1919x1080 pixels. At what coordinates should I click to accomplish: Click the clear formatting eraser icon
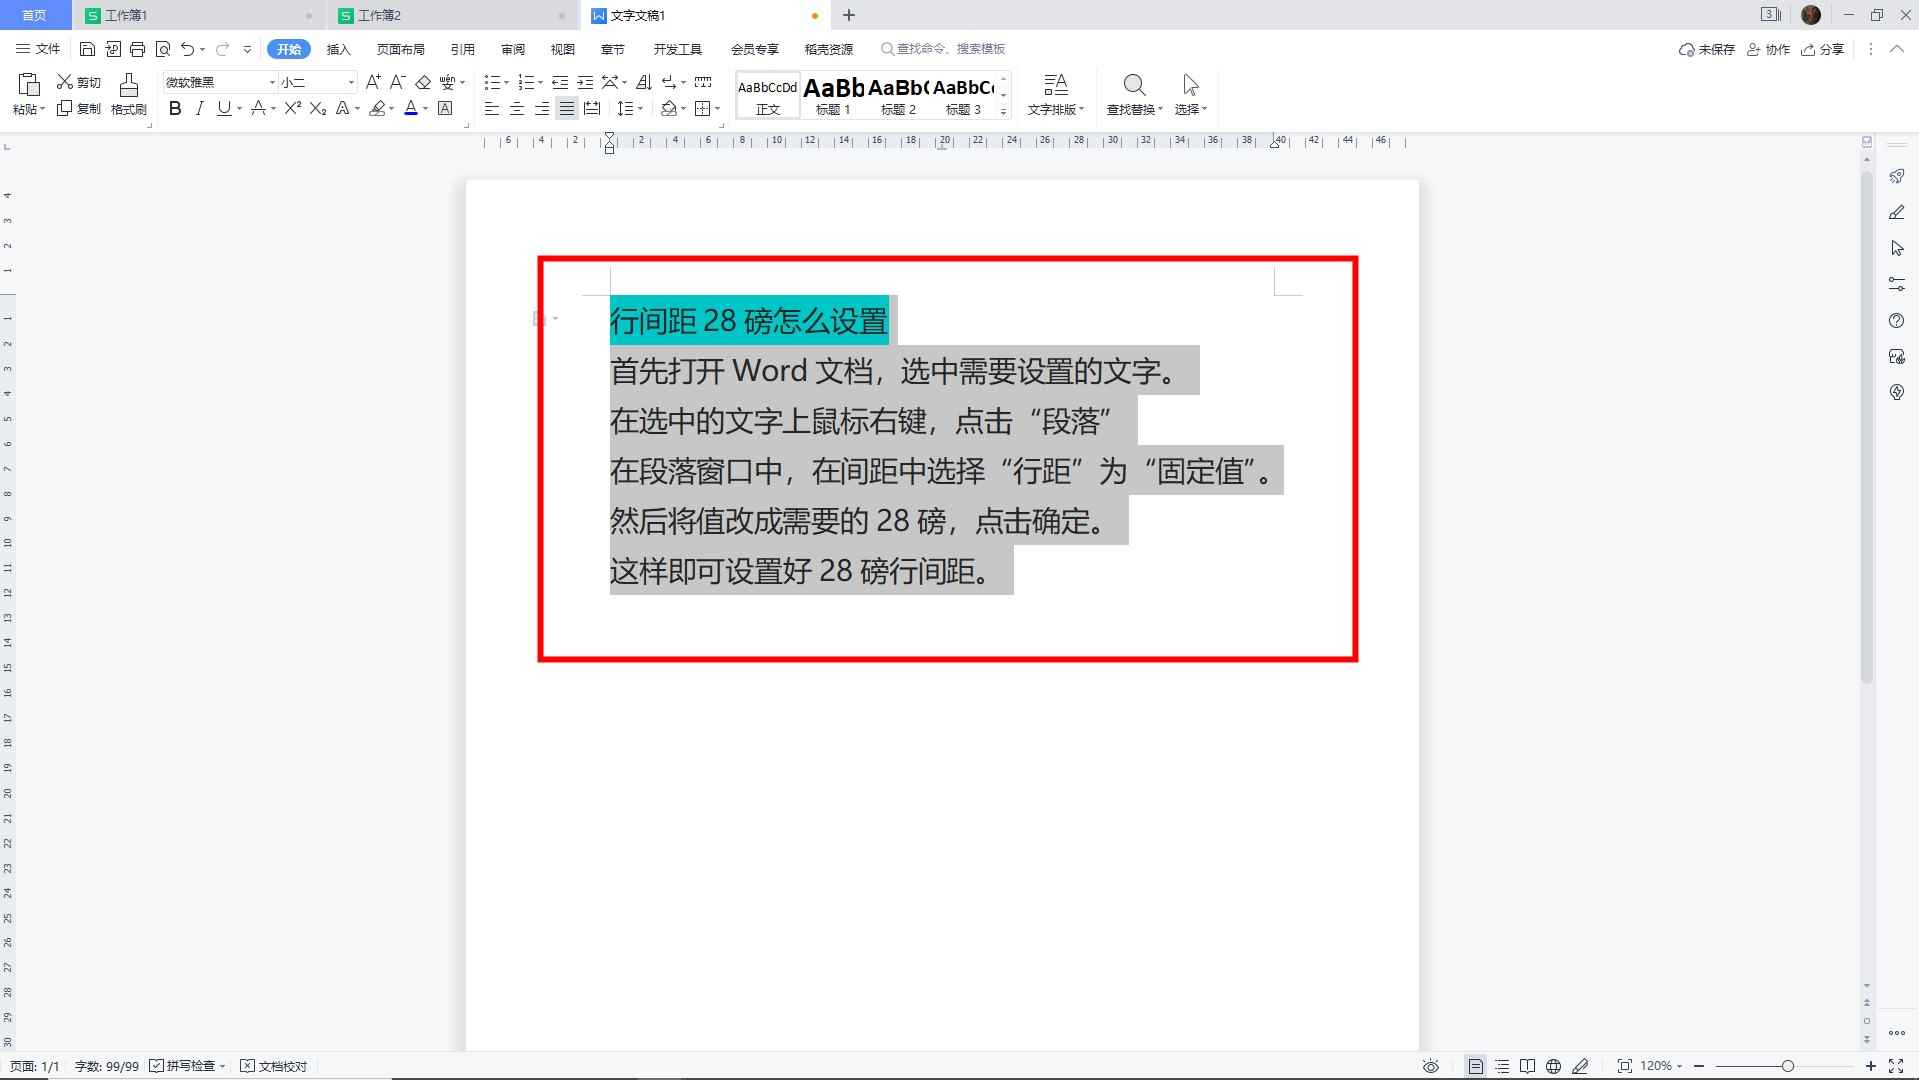(x=423, y=82)
